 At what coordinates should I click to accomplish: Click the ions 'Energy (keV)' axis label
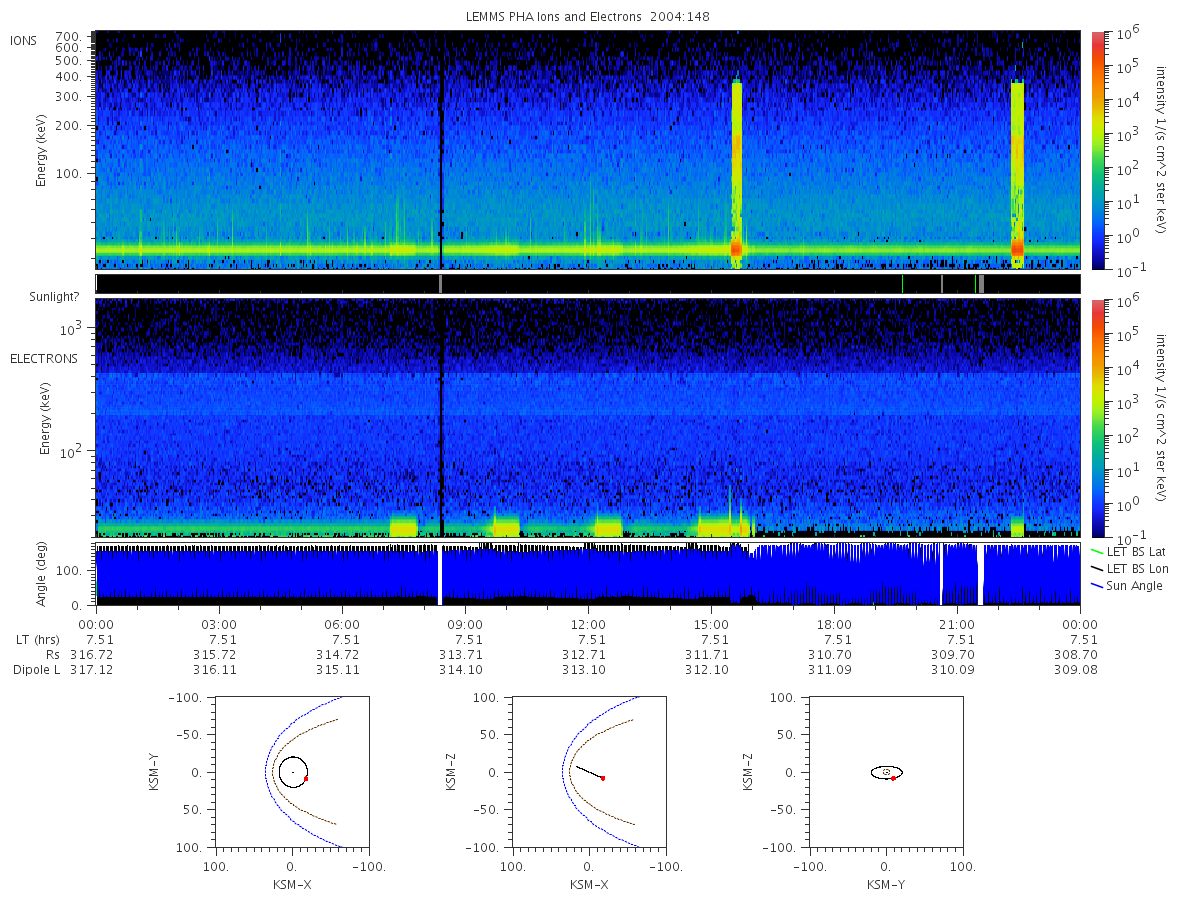click(x=43, y=150)
